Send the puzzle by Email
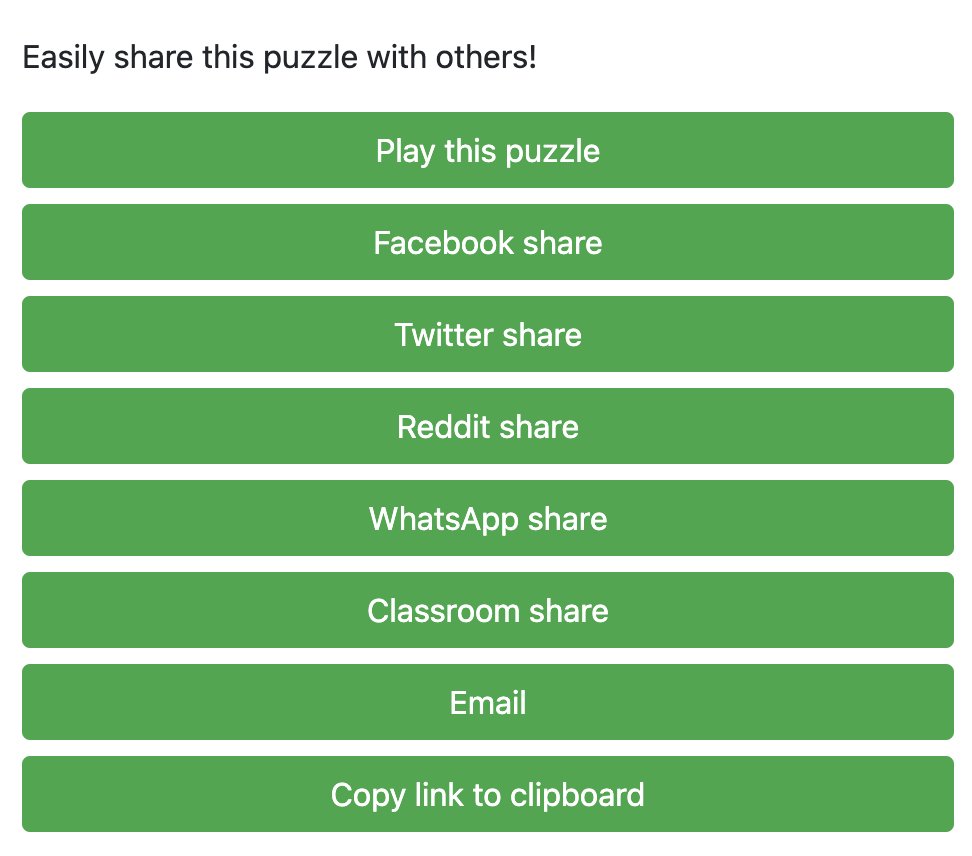The image size is (972, 856). coord(488,703)
